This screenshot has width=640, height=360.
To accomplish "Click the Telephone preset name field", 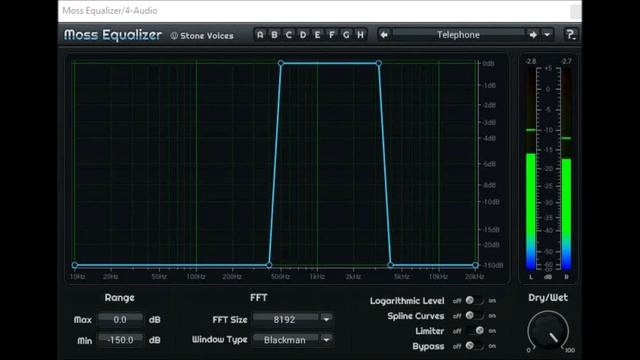I will (x=458, y=35).
